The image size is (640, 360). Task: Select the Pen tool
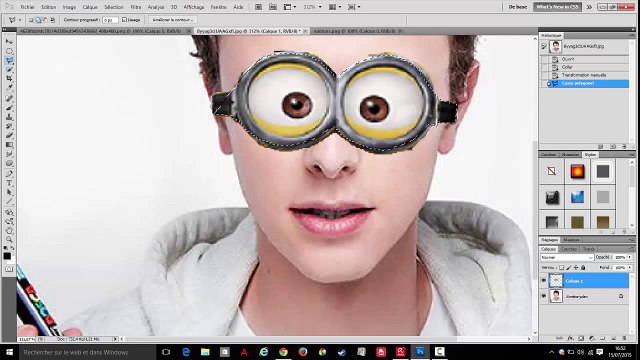pyautogui.click(x=9, y=174)
